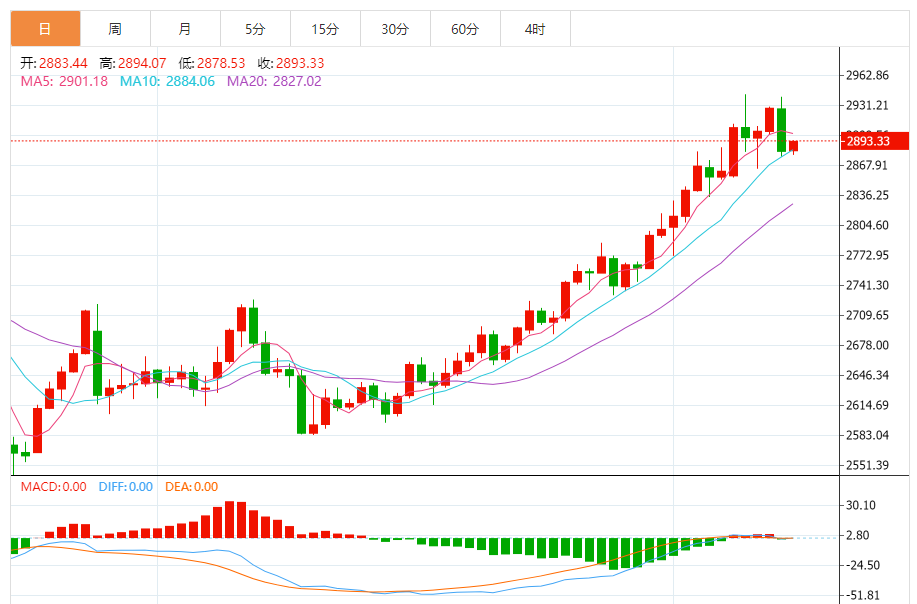Switch to the 4时 four-hour tab
The width and height of the screenshot is (917, 604).
[535, 29]
